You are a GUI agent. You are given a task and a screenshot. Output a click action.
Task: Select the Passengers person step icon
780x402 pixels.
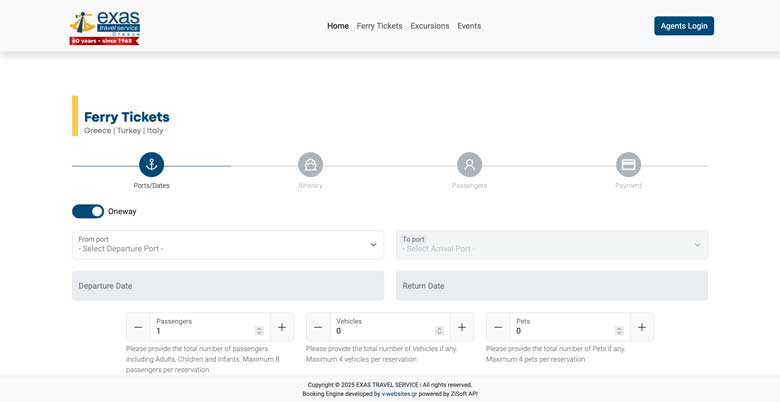pos(470,165)
